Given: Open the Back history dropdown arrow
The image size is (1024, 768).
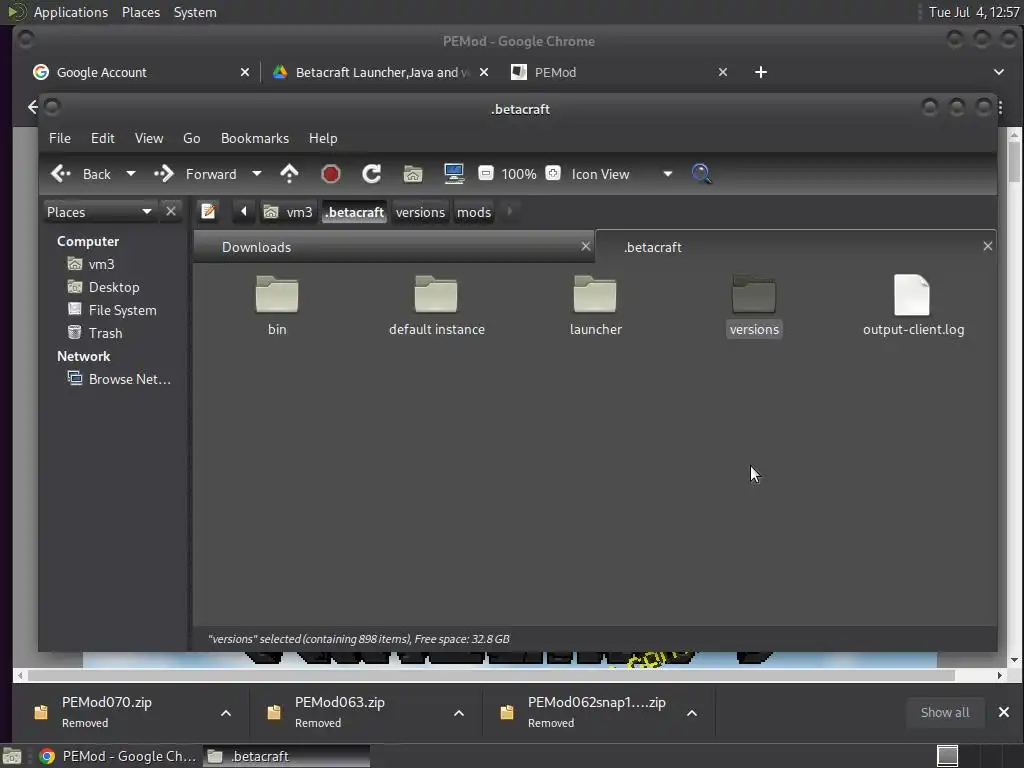Looking at the screenshot, I should click(131, 174).
